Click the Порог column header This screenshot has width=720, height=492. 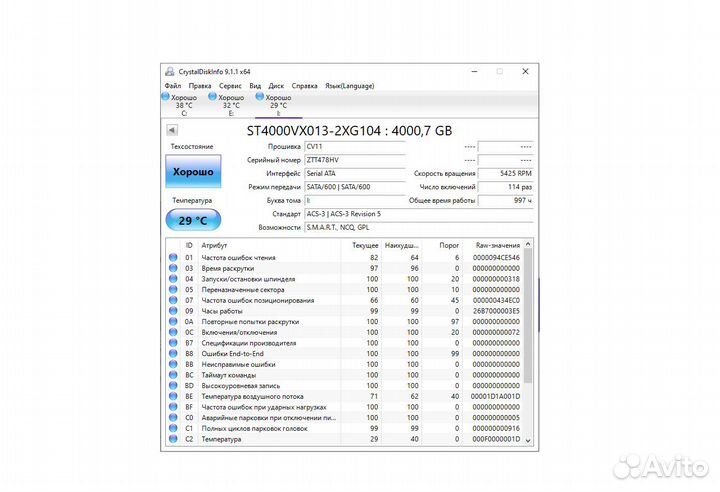point(442,245)
